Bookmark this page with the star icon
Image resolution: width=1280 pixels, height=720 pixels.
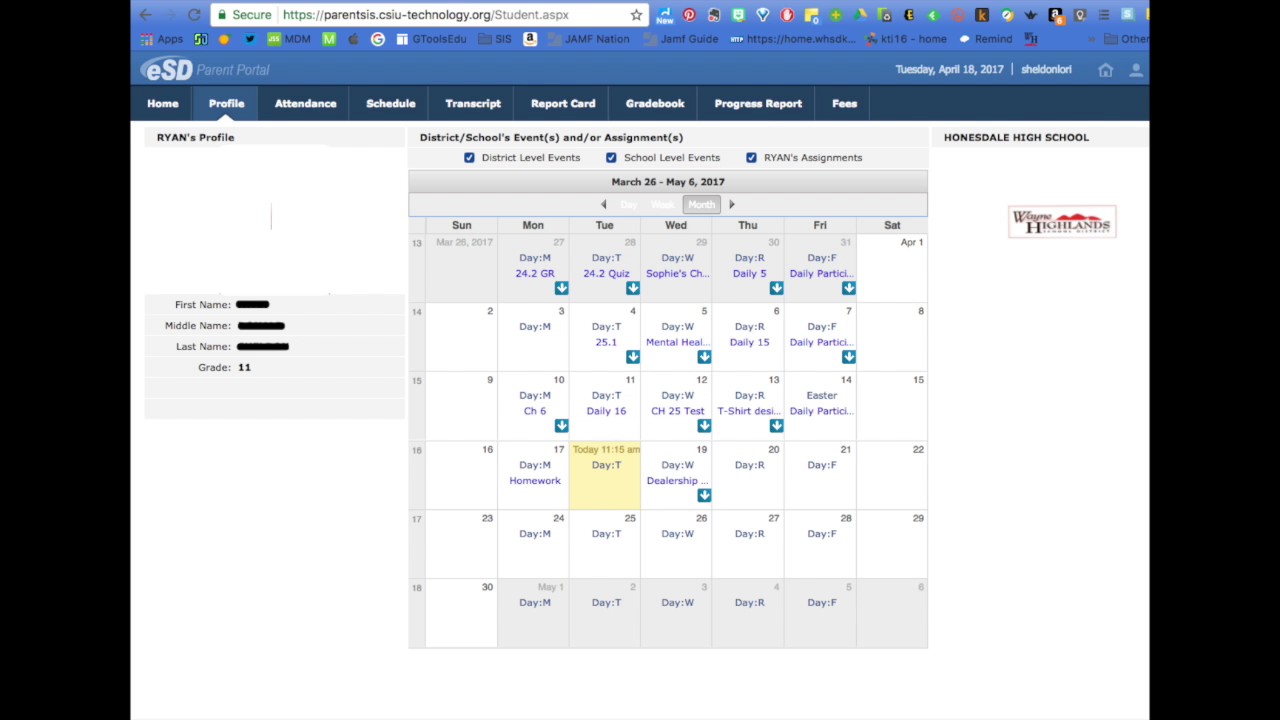pos(636,15)
